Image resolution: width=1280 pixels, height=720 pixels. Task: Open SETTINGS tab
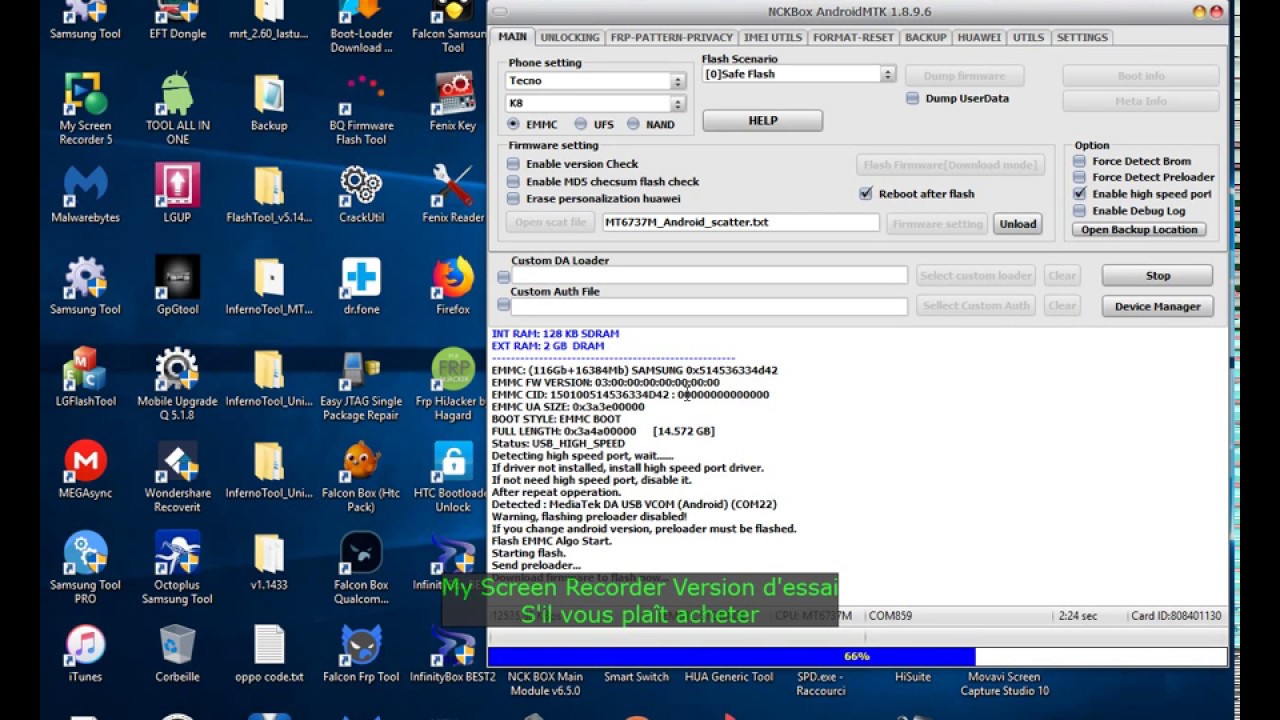1082,37
